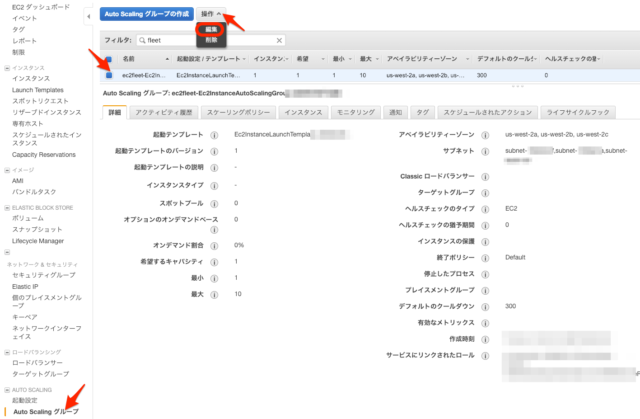640x419 pixels.
Task: Toggle checkbox for ec2fleet-Ec2In... row
Action: click(x=109, y=75)
